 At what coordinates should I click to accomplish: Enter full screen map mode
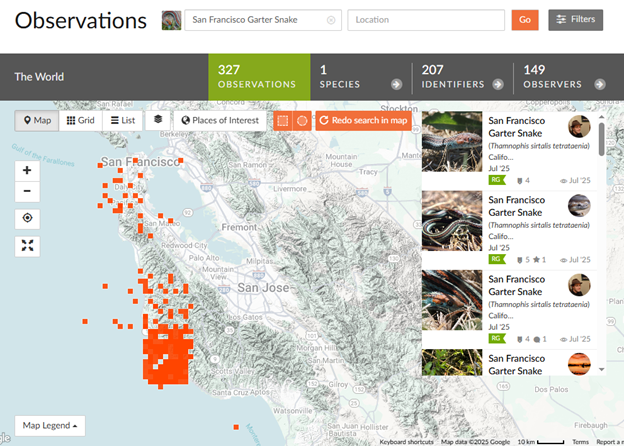click(x=27, y=245)
